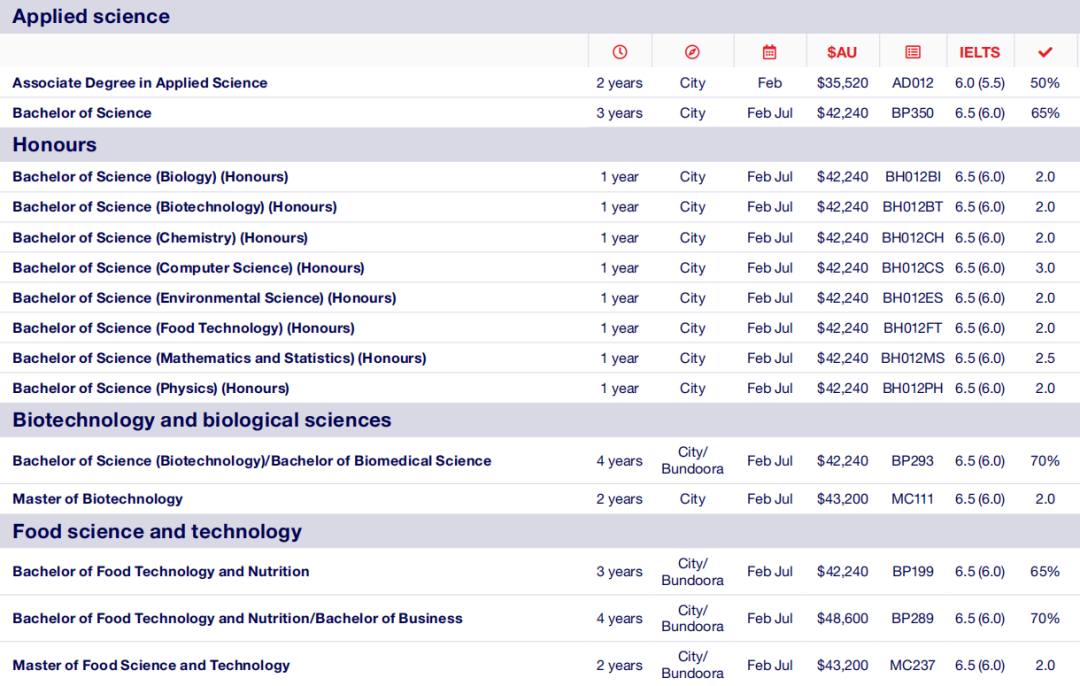The width and height of the screenshot is (1080, 686).
Task: Click 4 years for Food Technology/Business row
Action: click(x=619, y=619)
